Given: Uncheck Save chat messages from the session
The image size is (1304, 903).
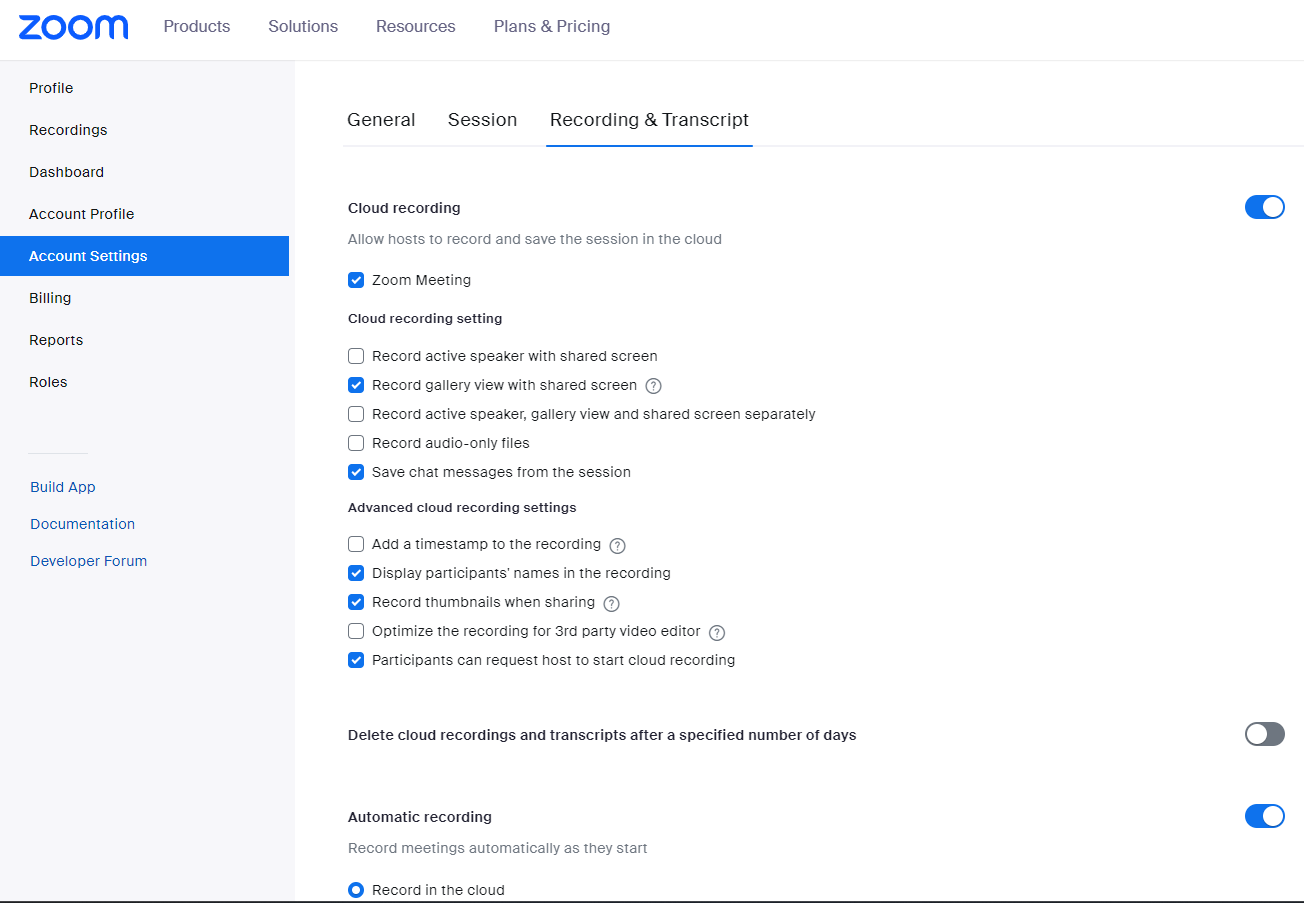Looking at the screenshot, I should 356,472.
